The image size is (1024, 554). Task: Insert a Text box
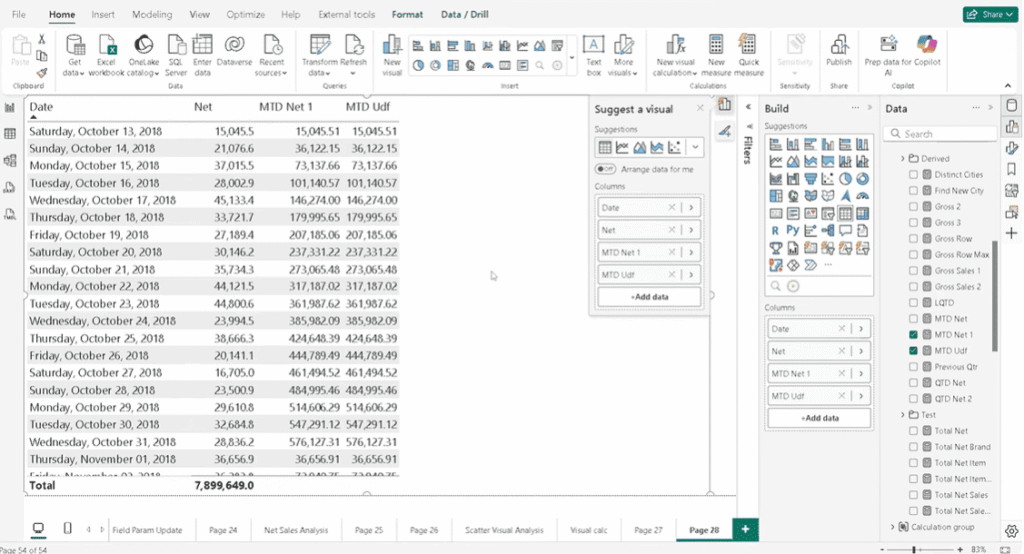click(x=593, y=55)
